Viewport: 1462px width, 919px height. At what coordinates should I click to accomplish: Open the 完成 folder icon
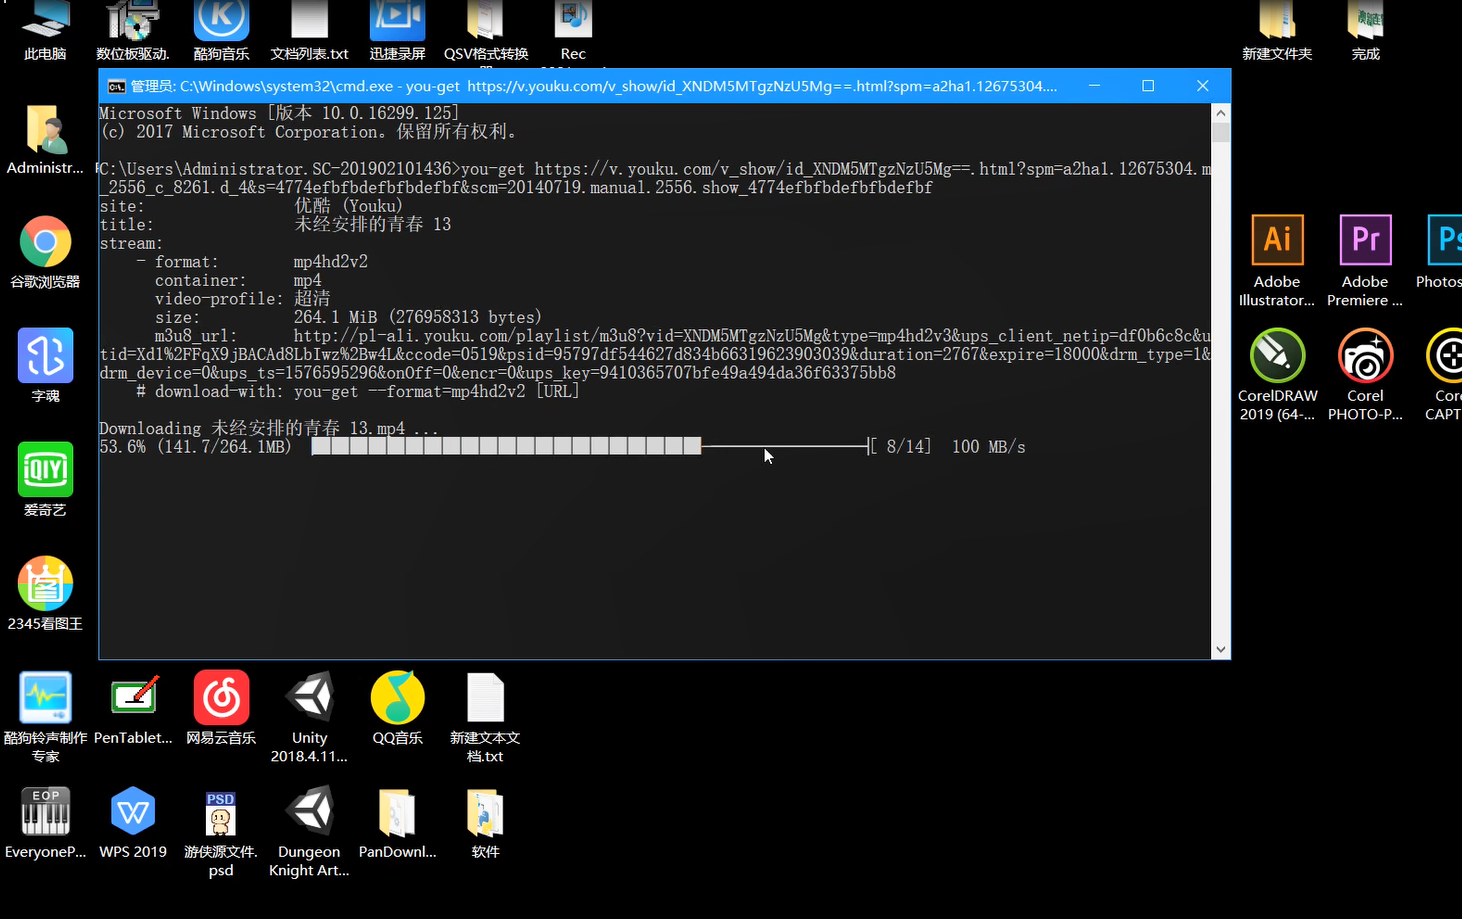(x=1365, y=28)
